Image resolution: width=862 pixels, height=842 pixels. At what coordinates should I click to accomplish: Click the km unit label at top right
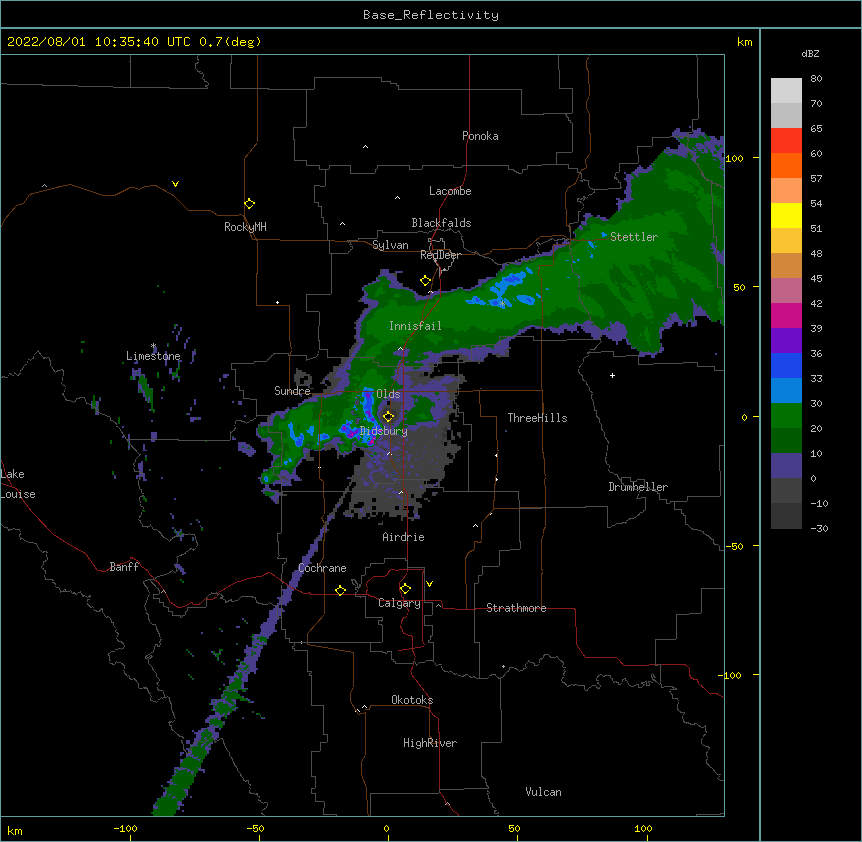tap(745, 42)
